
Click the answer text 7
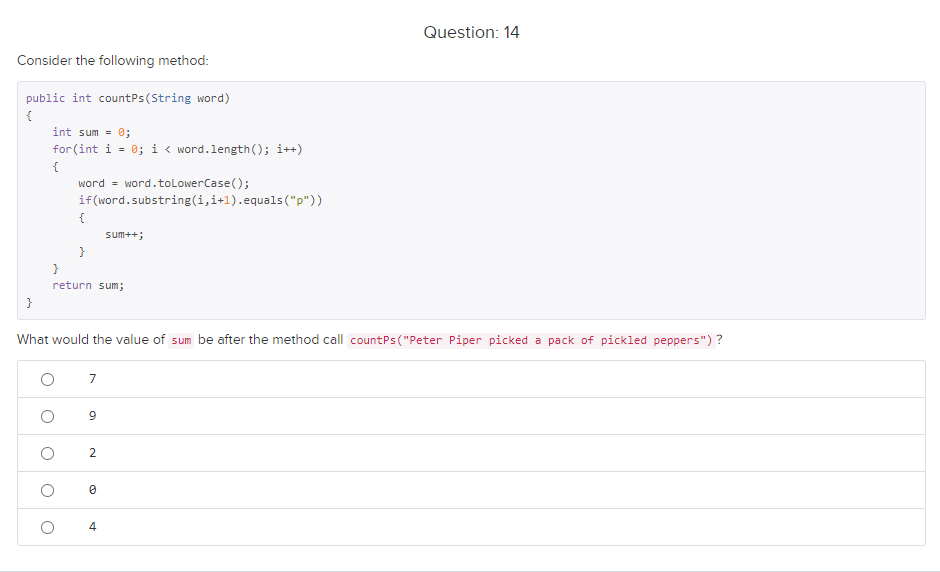(92, 378)
